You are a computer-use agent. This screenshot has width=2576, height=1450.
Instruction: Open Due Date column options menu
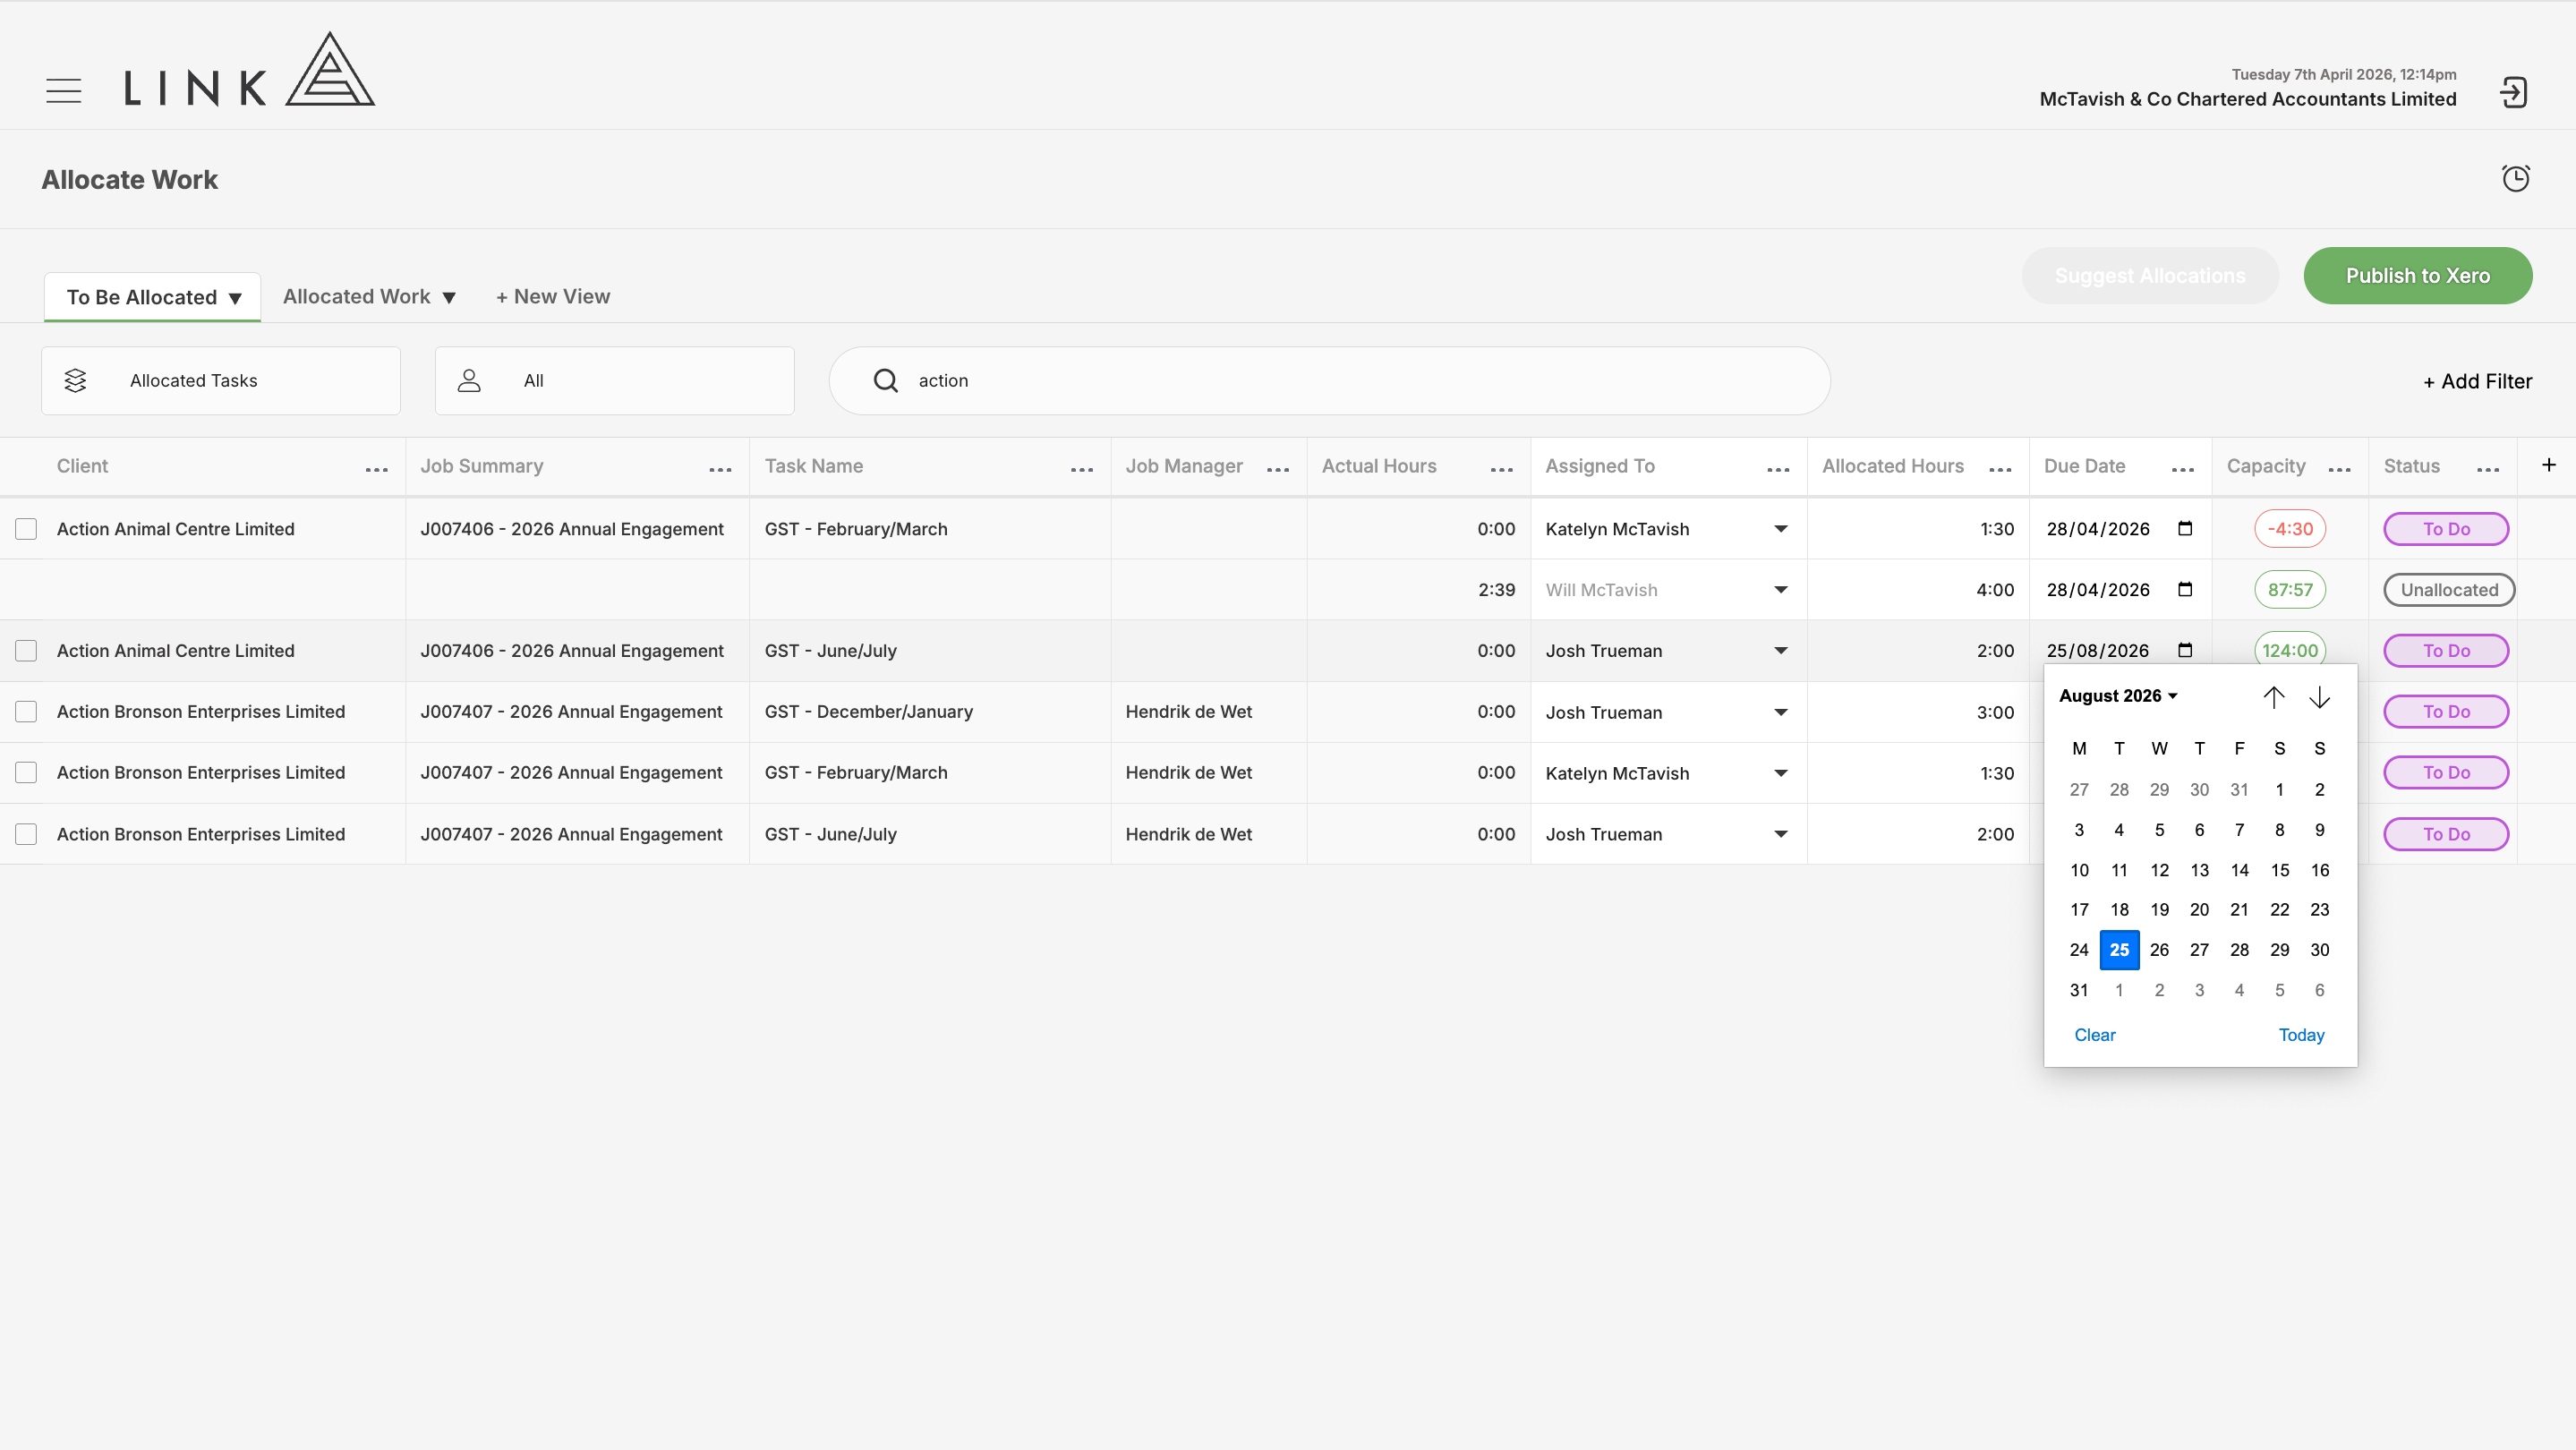pyautogui.click(x=2183, y=469)
